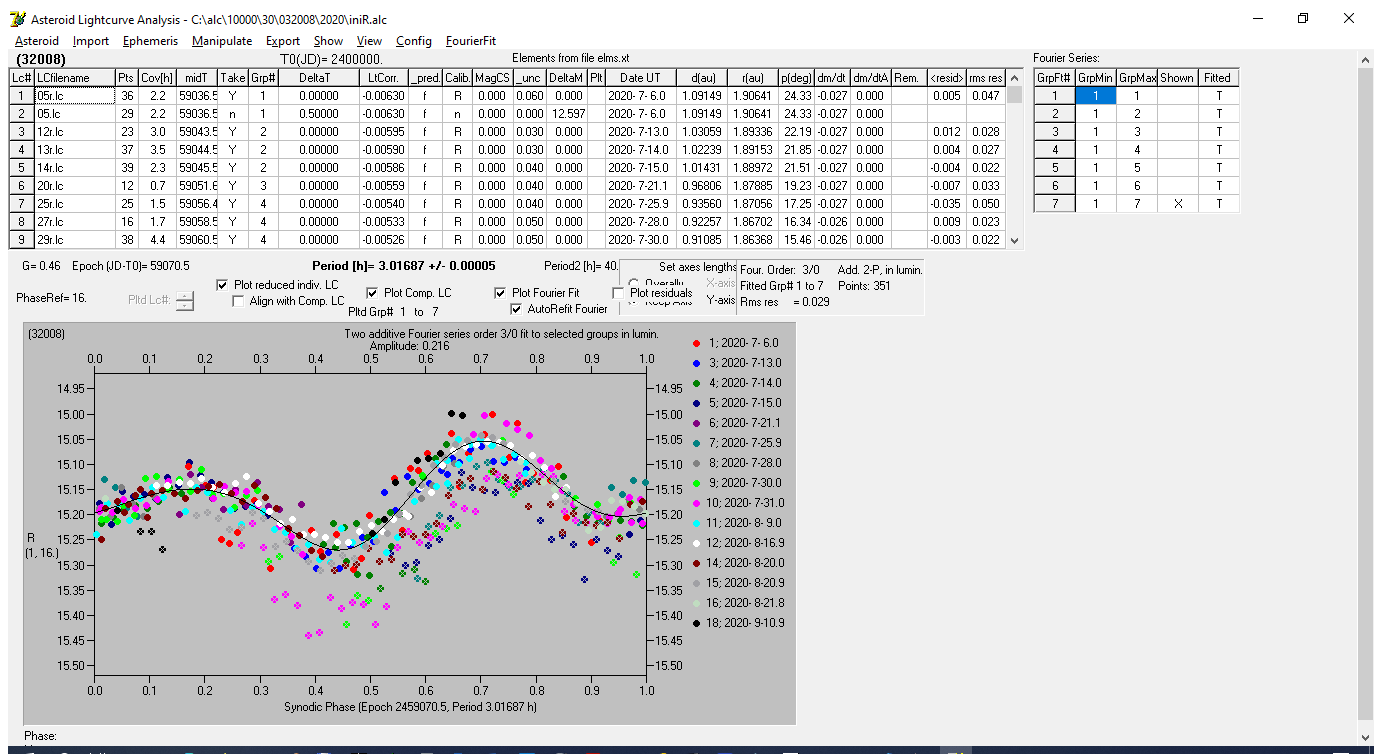Viewport: 1382px width, 754px height.
Task: Click the Pltd Lc# stepper control
Action: click(185, 300)
